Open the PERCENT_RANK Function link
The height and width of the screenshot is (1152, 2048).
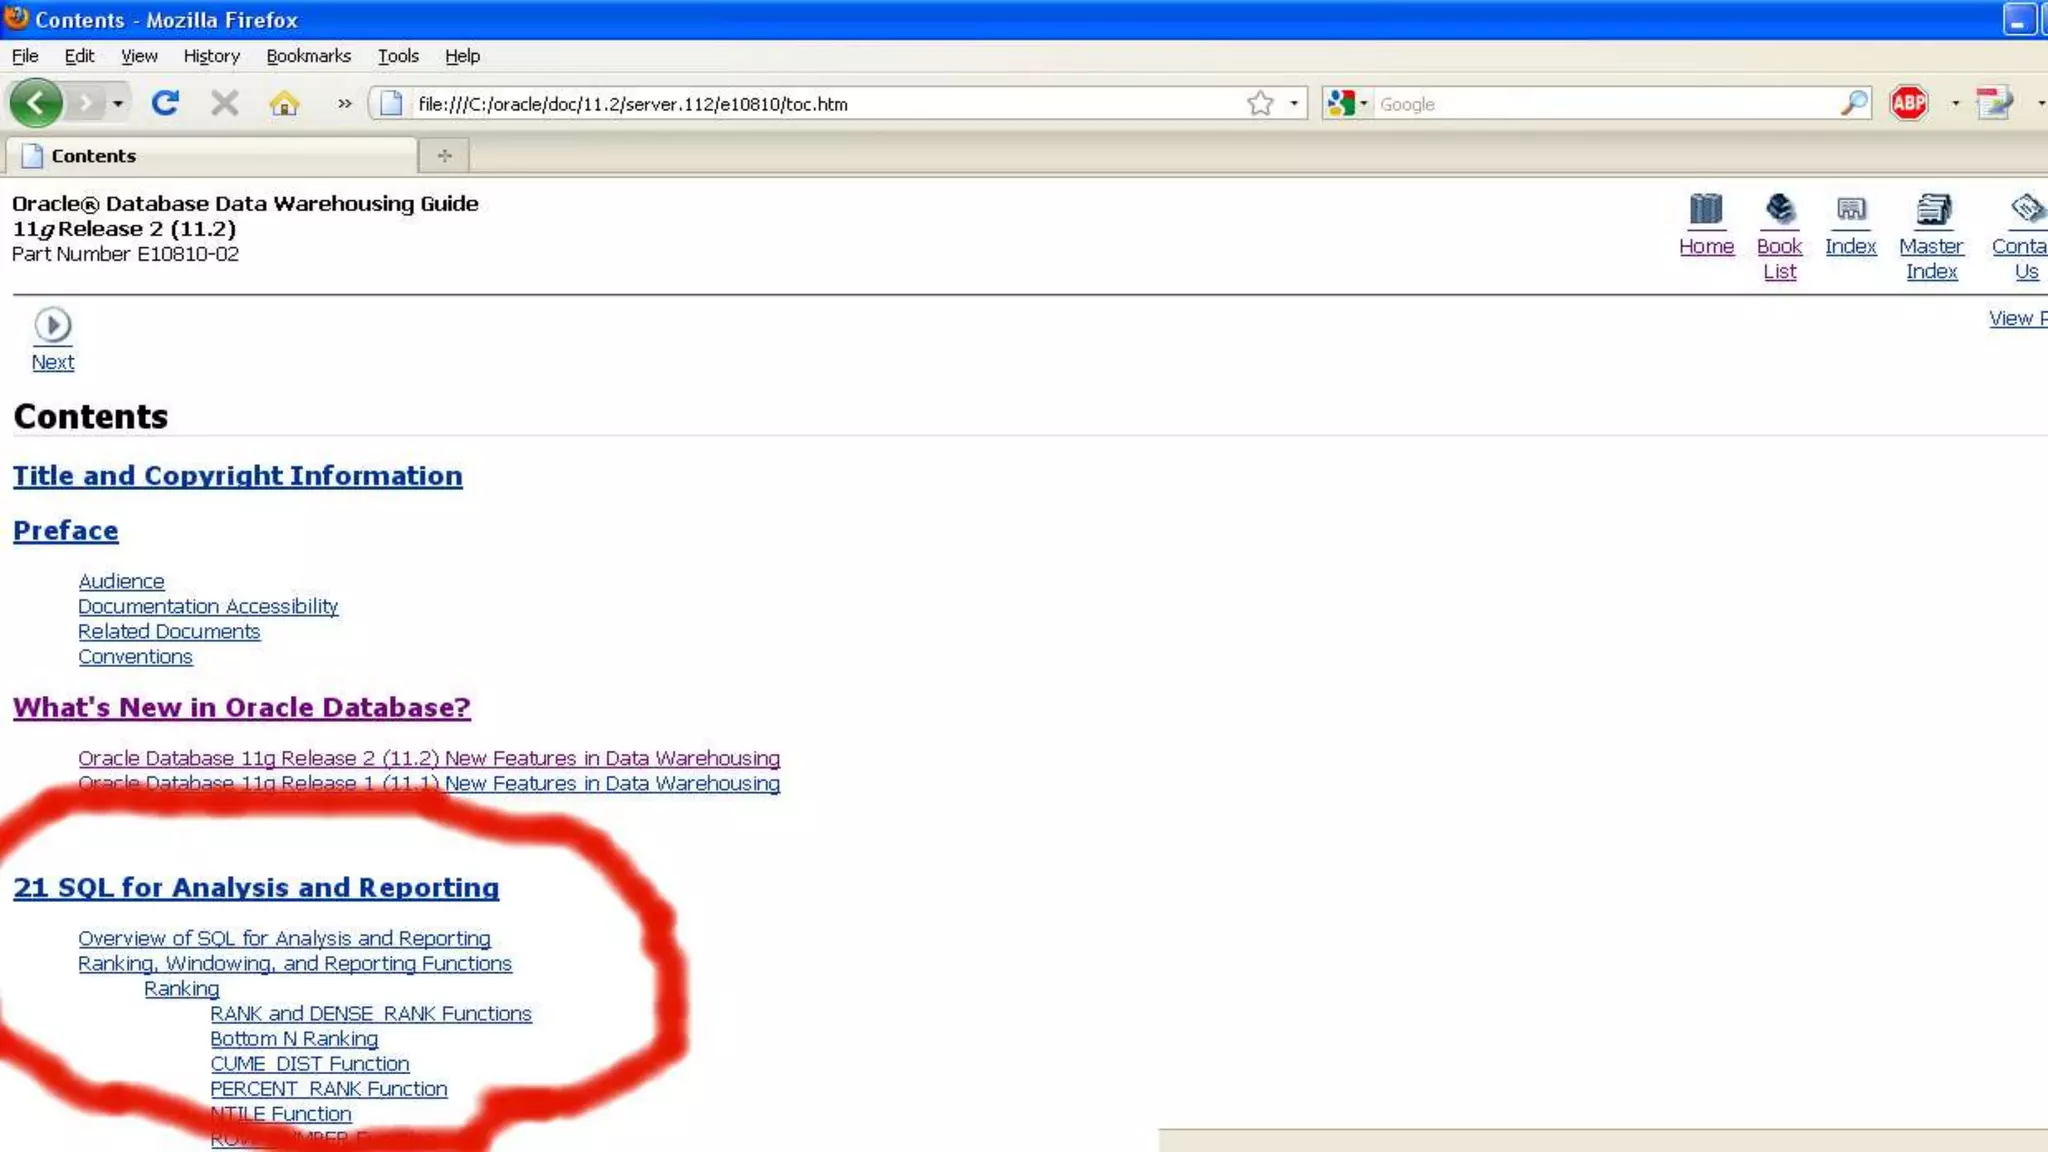[329, 1088]
